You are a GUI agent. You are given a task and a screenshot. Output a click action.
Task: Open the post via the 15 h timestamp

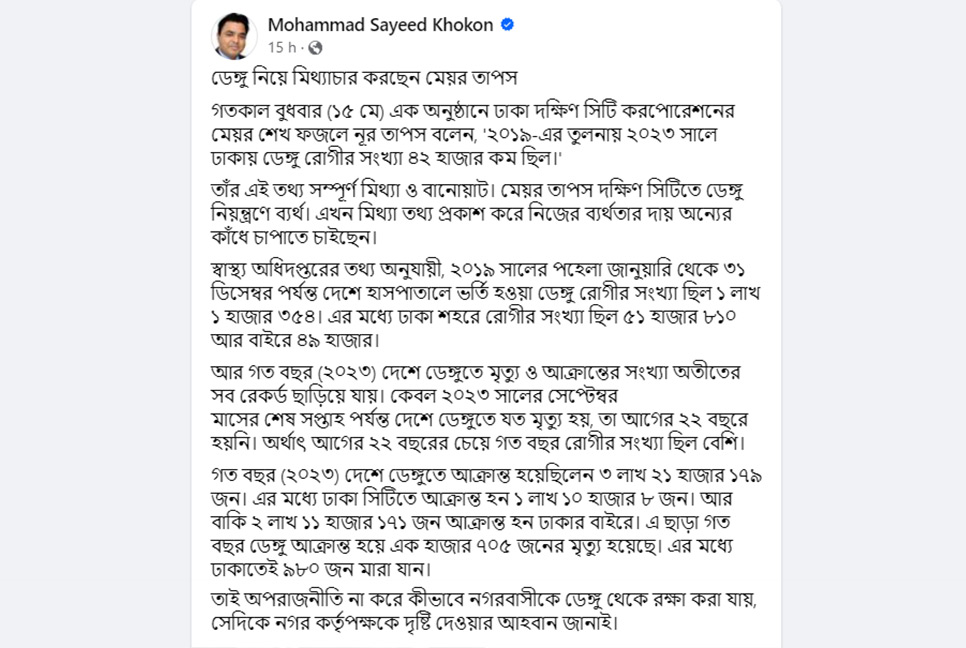tap(282, 47)
